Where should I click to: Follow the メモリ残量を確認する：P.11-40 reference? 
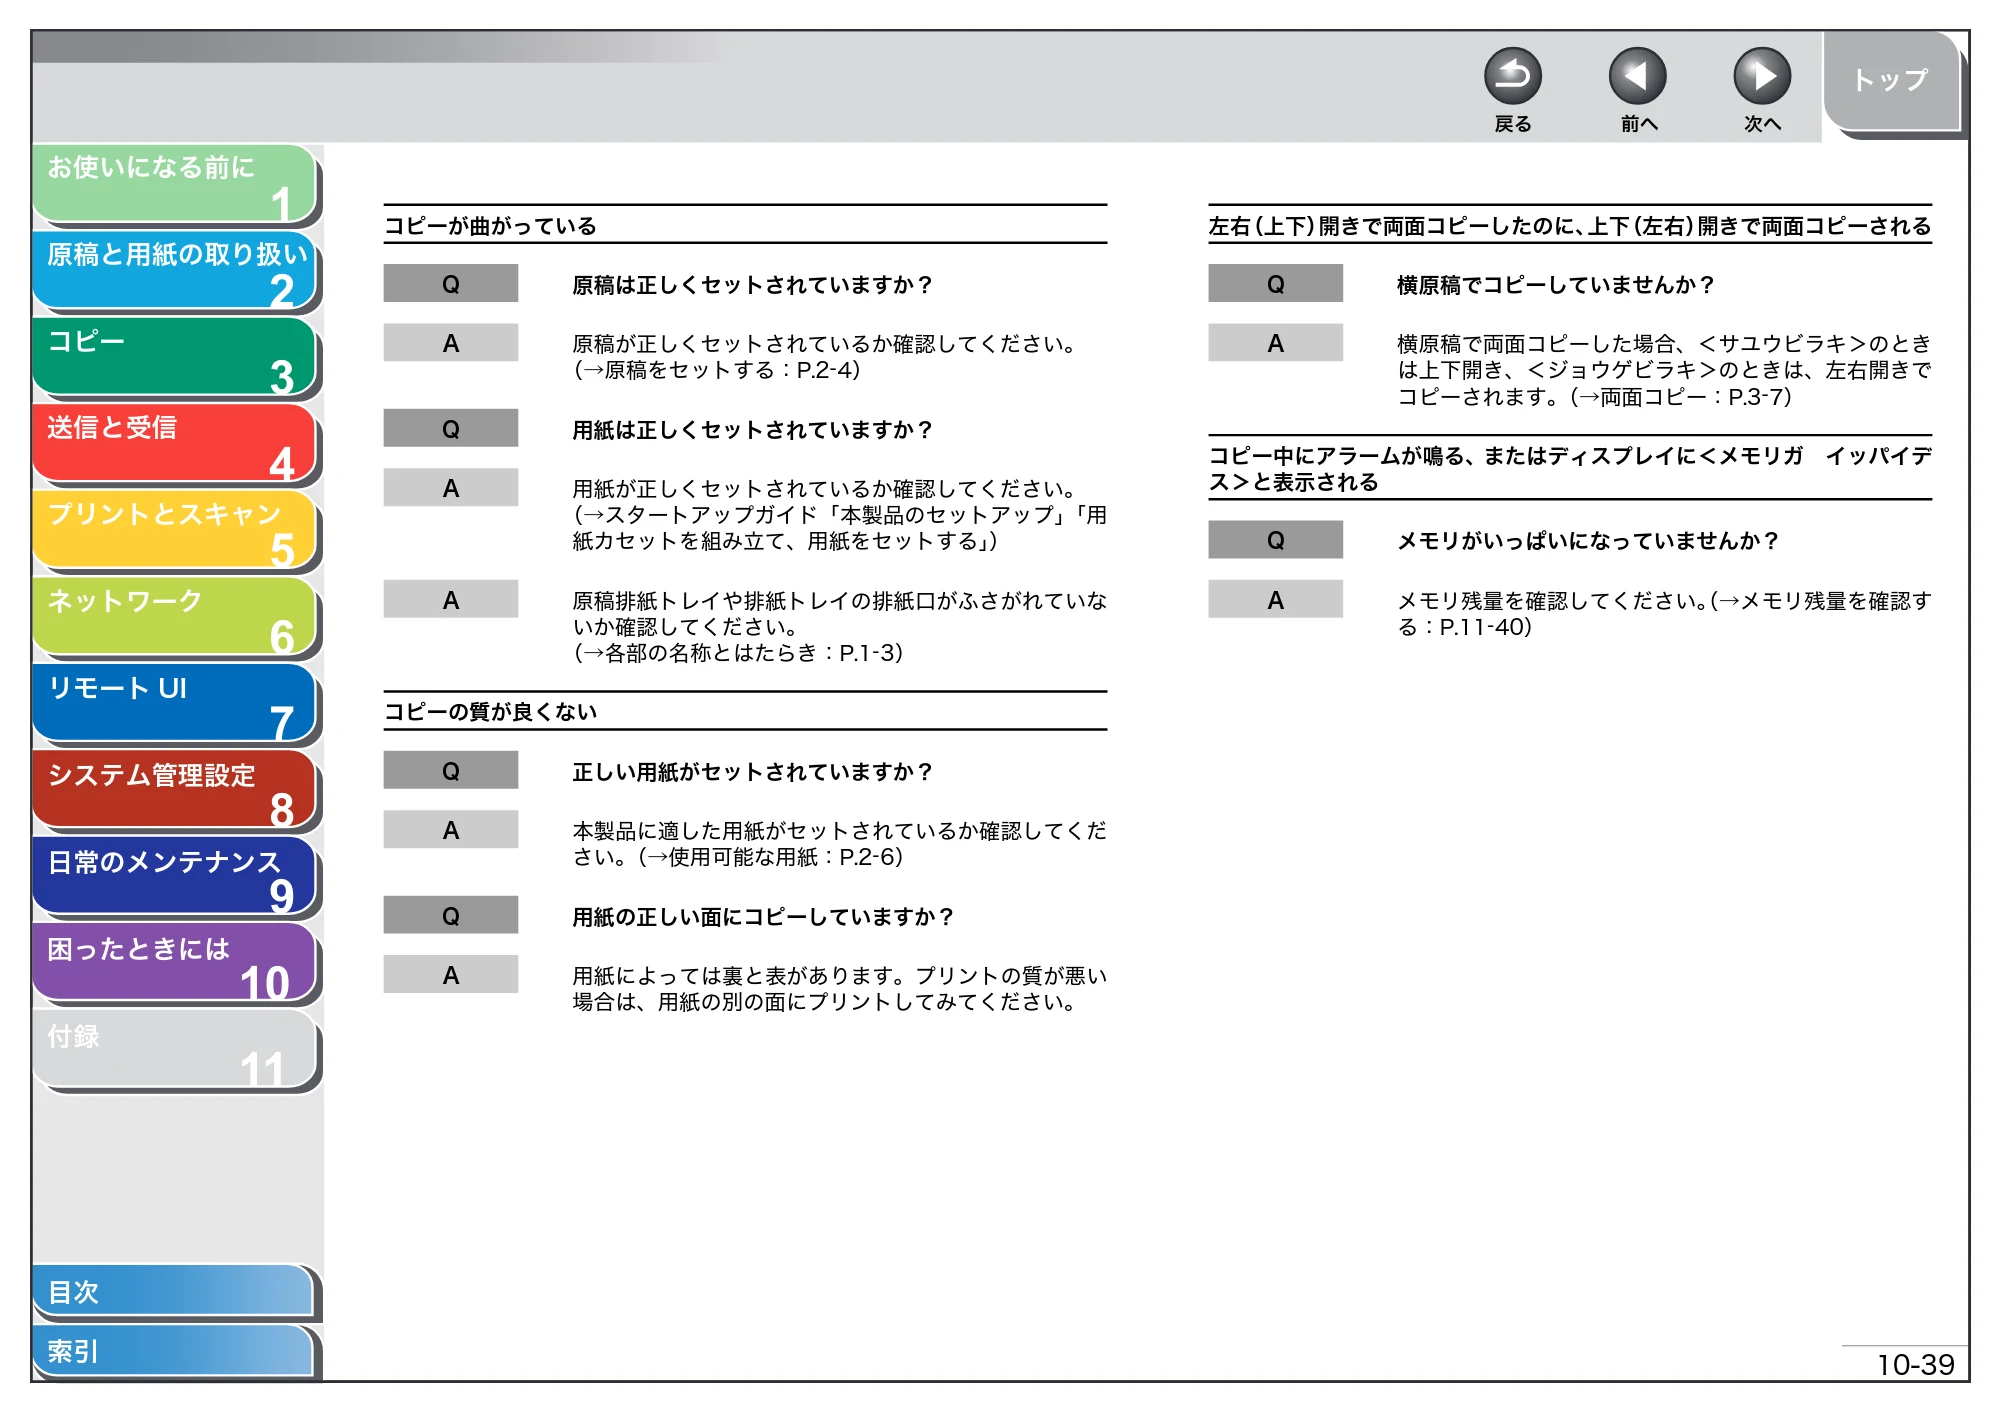pyautogui.click(x=1664, y=614)
